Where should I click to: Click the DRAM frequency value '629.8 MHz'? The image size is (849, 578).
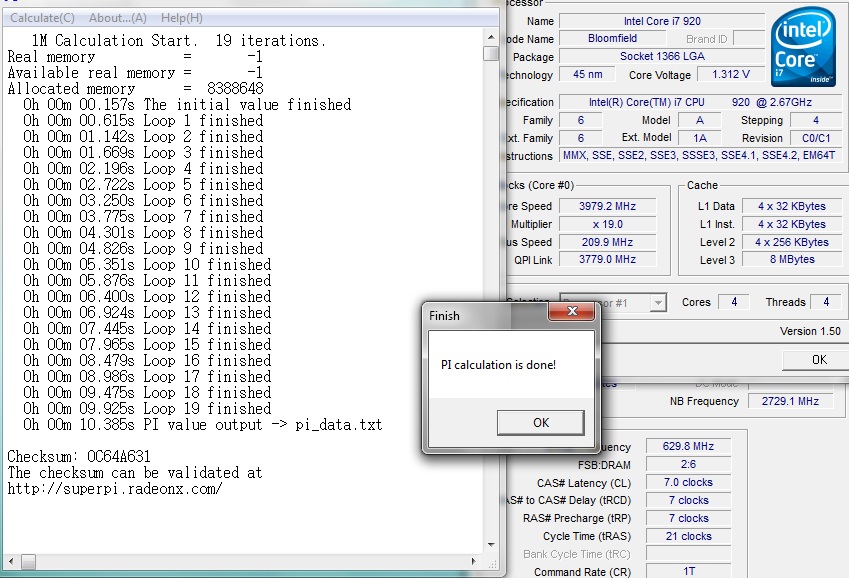[688, 446]
